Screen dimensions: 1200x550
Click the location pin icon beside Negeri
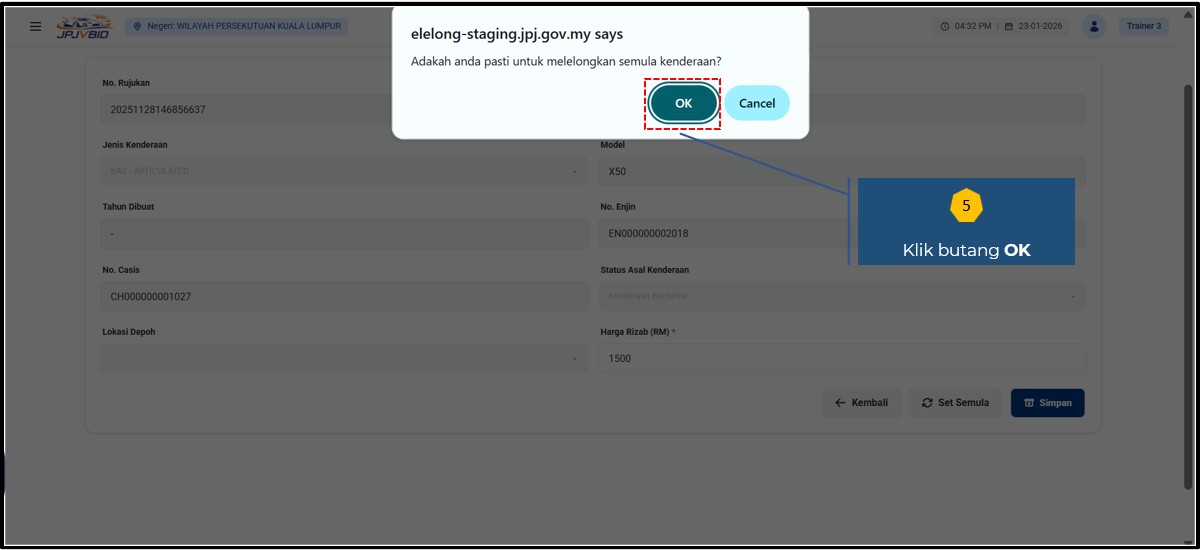[x=137, y=26]
